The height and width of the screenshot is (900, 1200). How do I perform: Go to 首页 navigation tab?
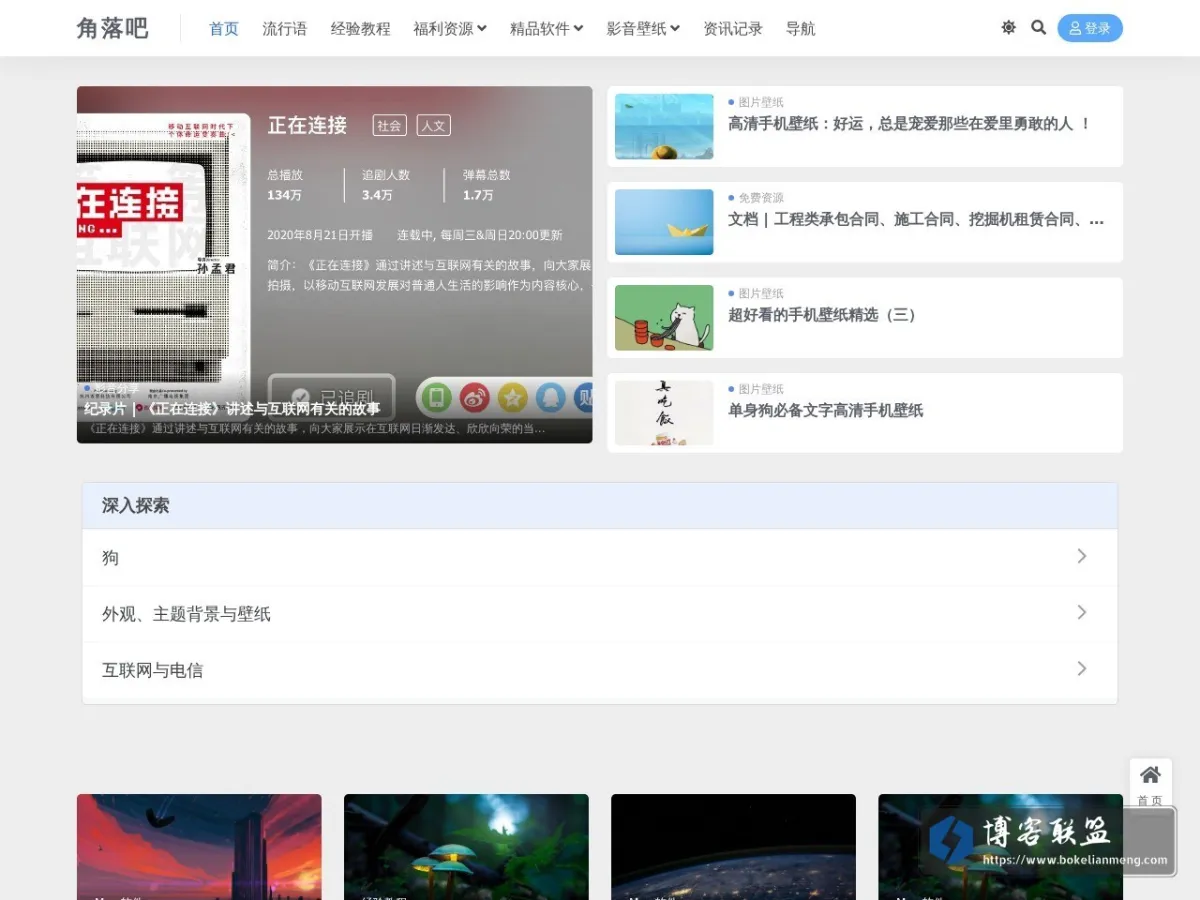pos(224,28)
